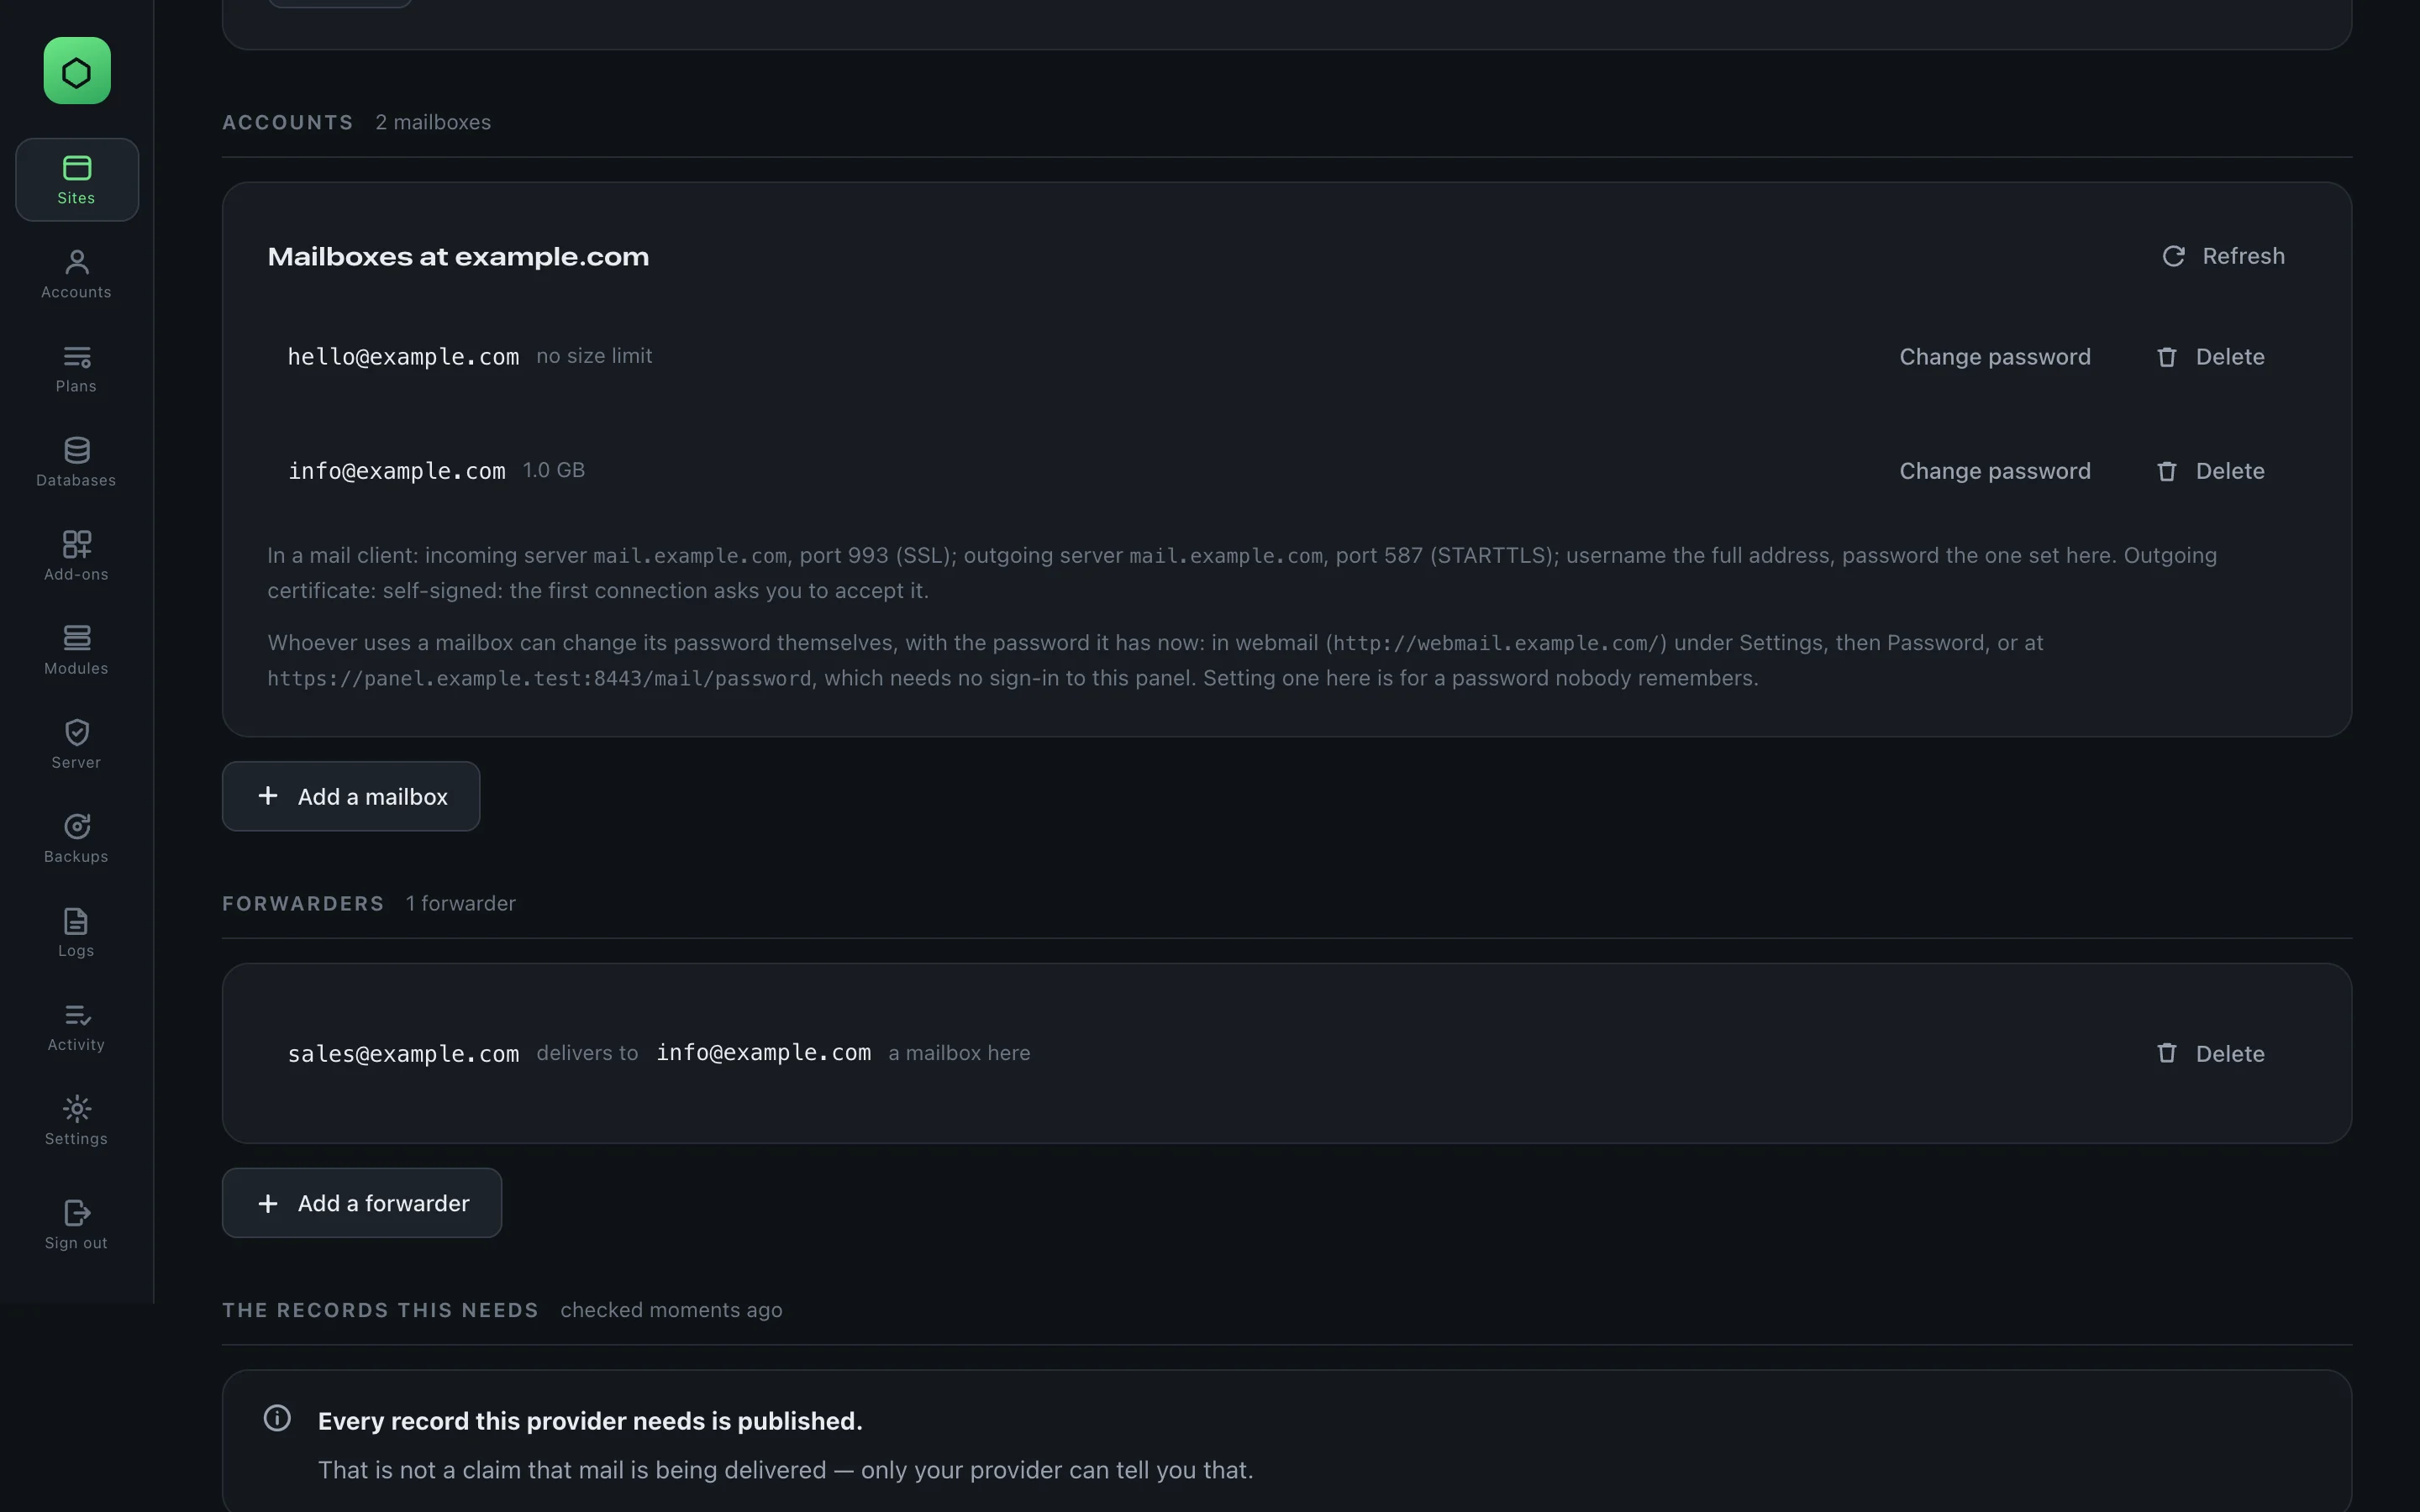This screenshot has height=1512, width=2420.
Task: Click the '1.0 GB' size label
Action: point(554,470)
